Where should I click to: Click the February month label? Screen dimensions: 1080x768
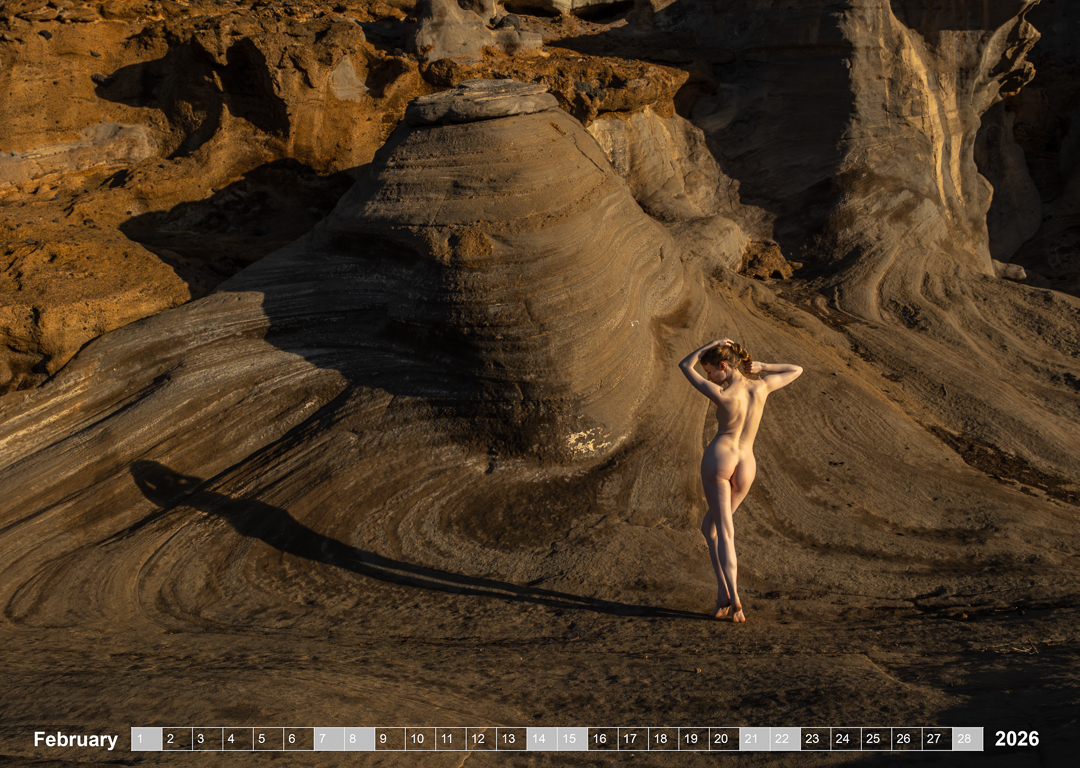[x=75, y=739]
